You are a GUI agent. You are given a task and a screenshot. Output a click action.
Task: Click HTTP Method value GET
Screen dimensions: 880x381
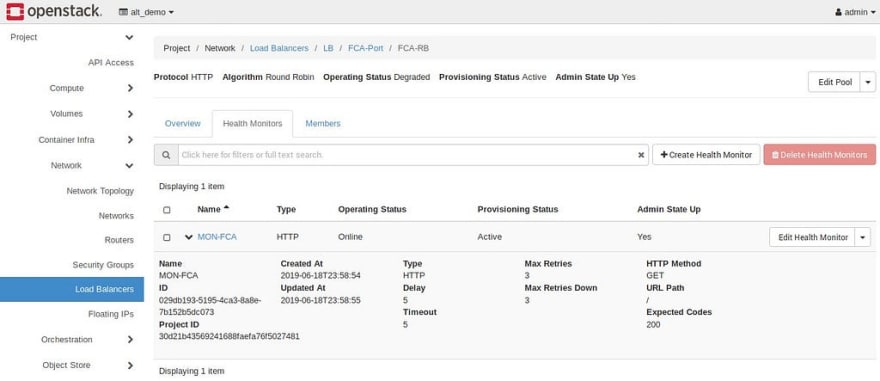pos(655,276)
